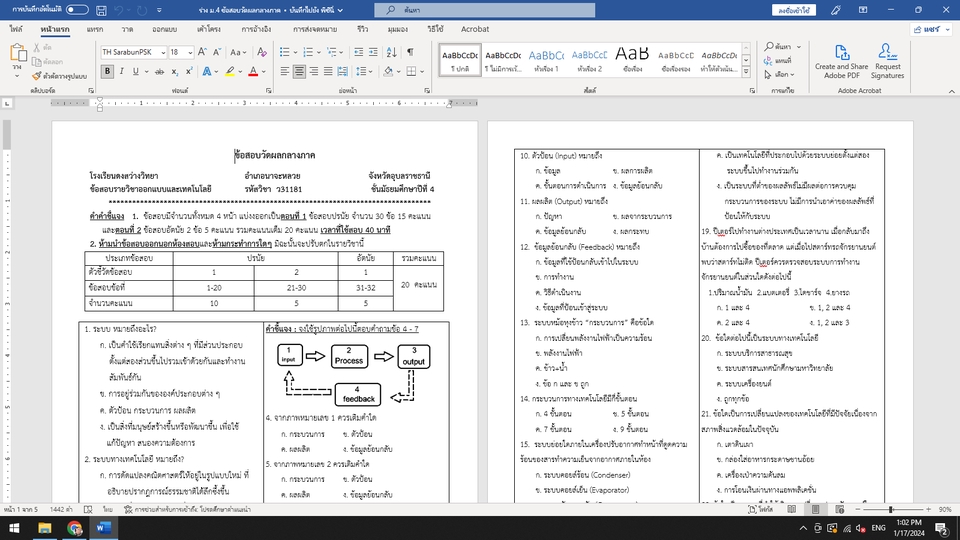
Task: Toggle the AutoSave switch
Action: (77, 10)
